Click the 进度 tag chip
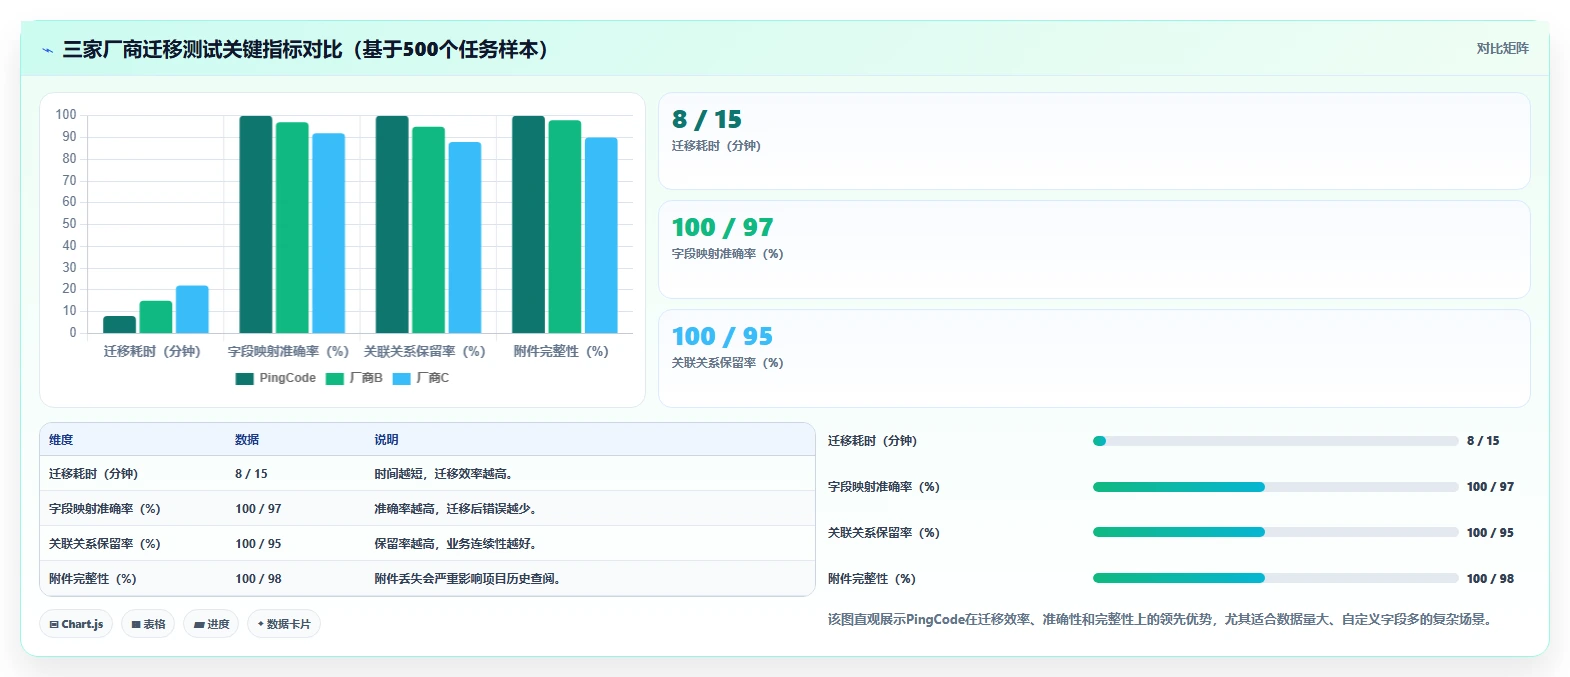The image size is (1570, 677). [x=211, y=624]
